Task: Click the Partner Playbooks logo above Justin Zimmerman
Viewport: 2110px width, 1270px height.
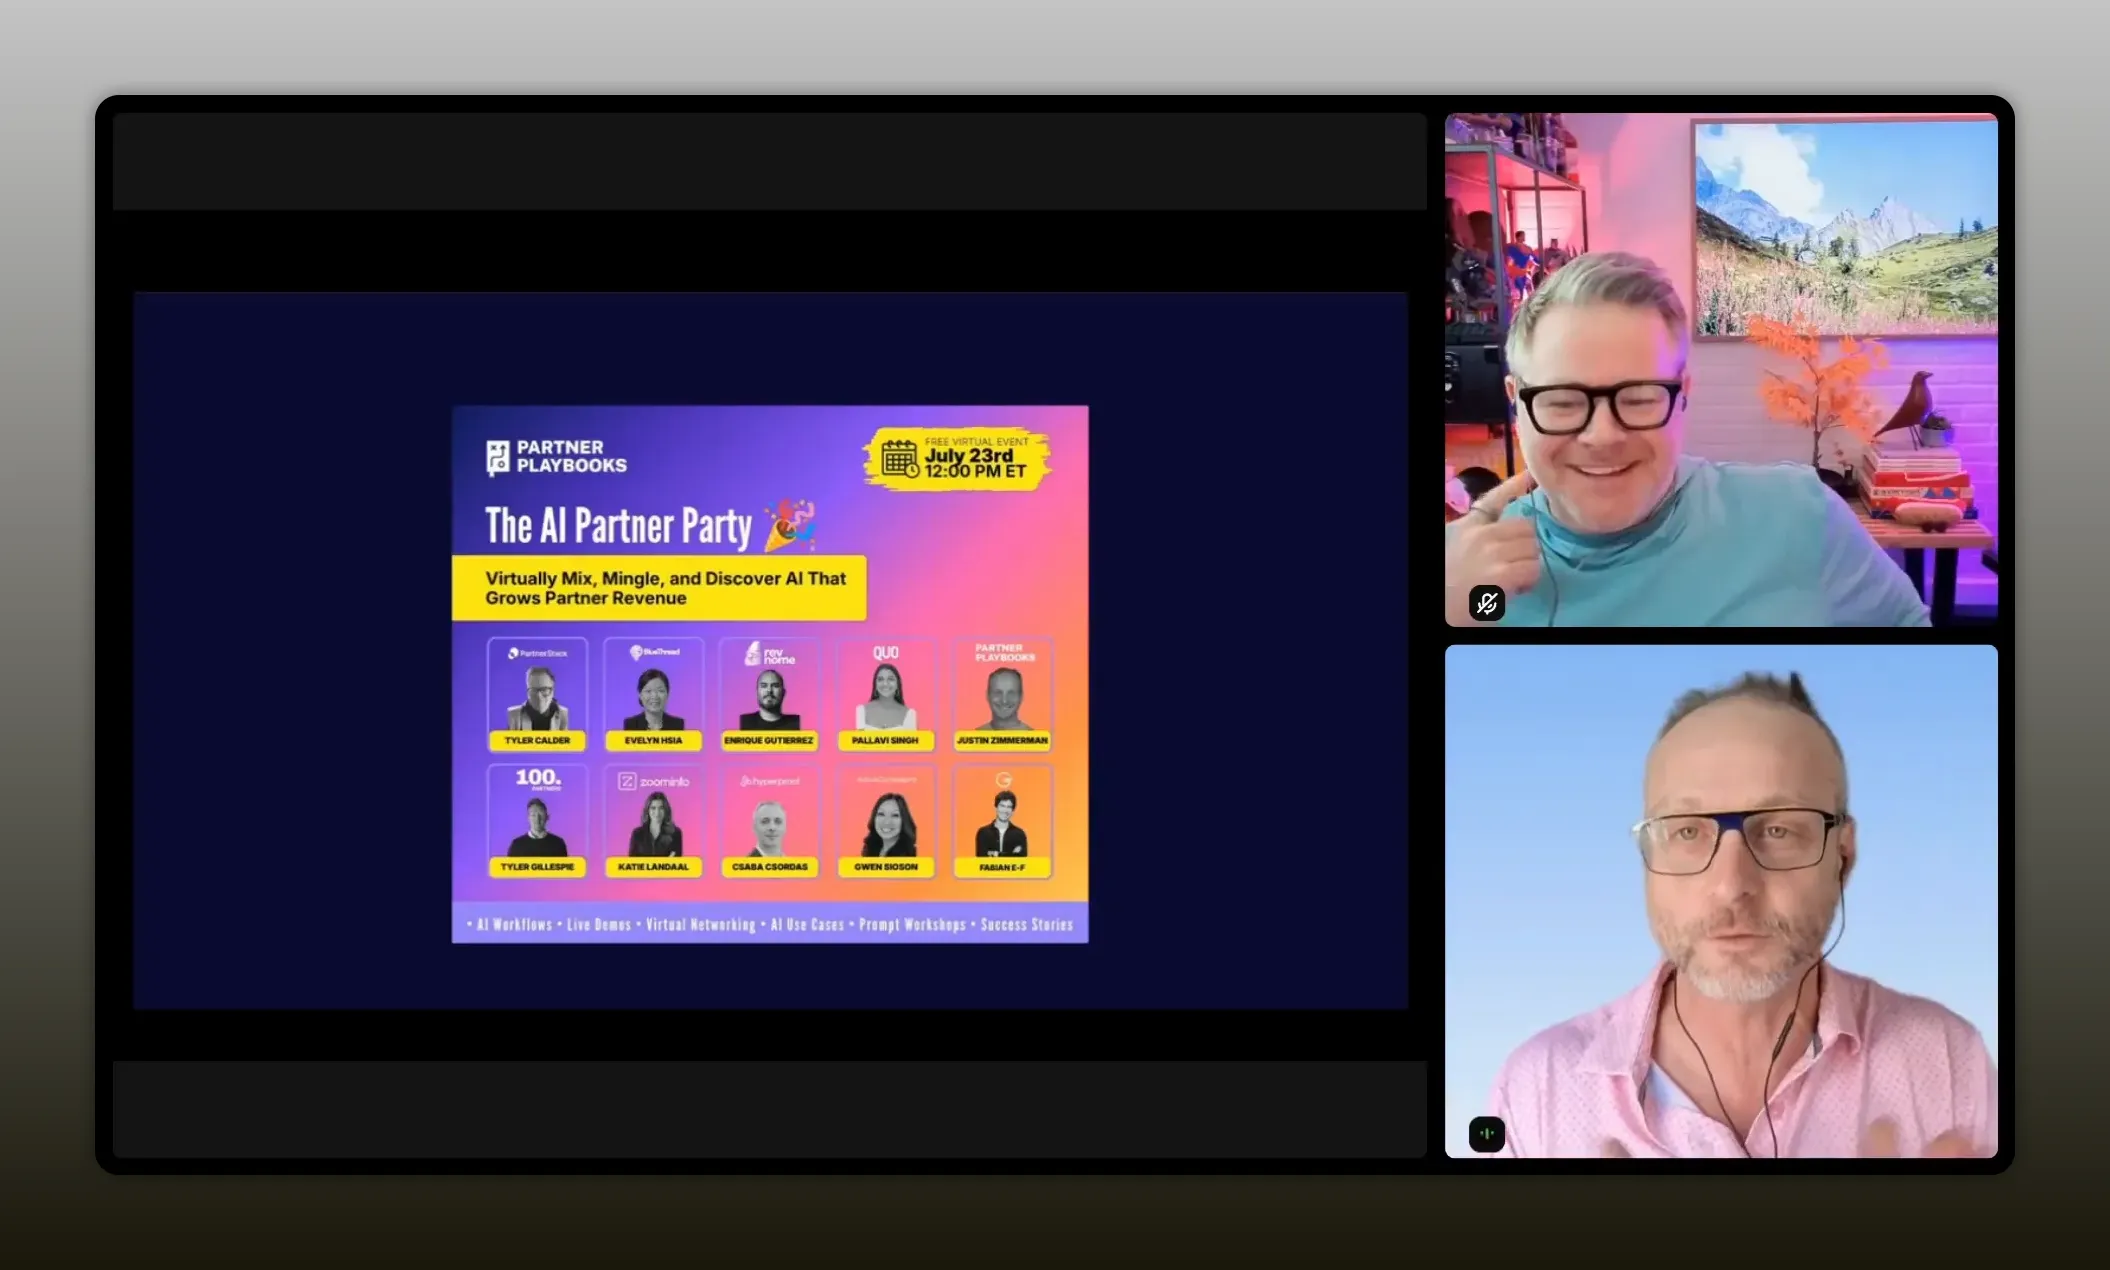Action: (1003, 652)
